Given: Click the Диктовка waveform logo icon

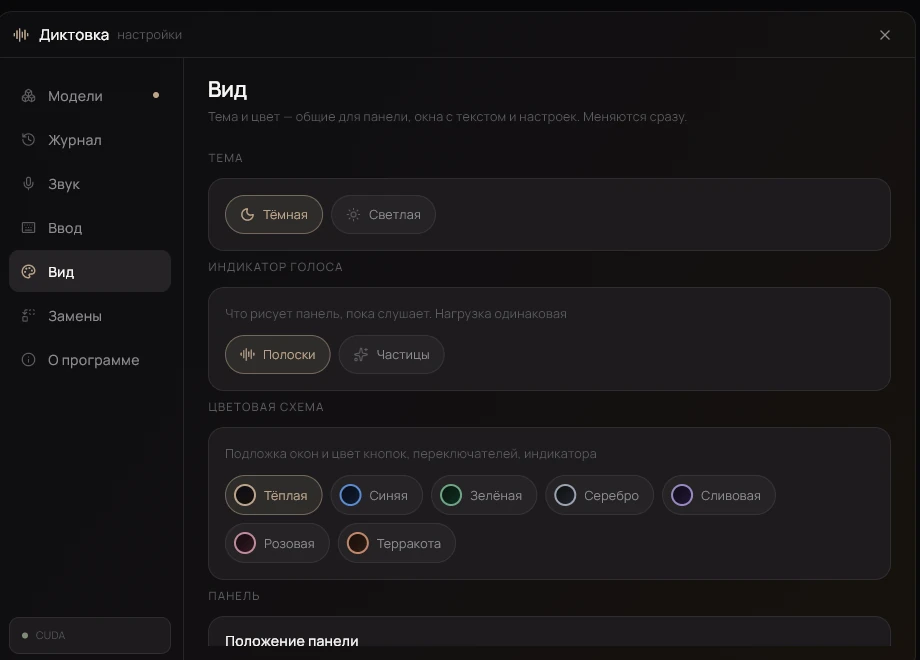Looking at the screenshot, I should (x=21, y=35).
